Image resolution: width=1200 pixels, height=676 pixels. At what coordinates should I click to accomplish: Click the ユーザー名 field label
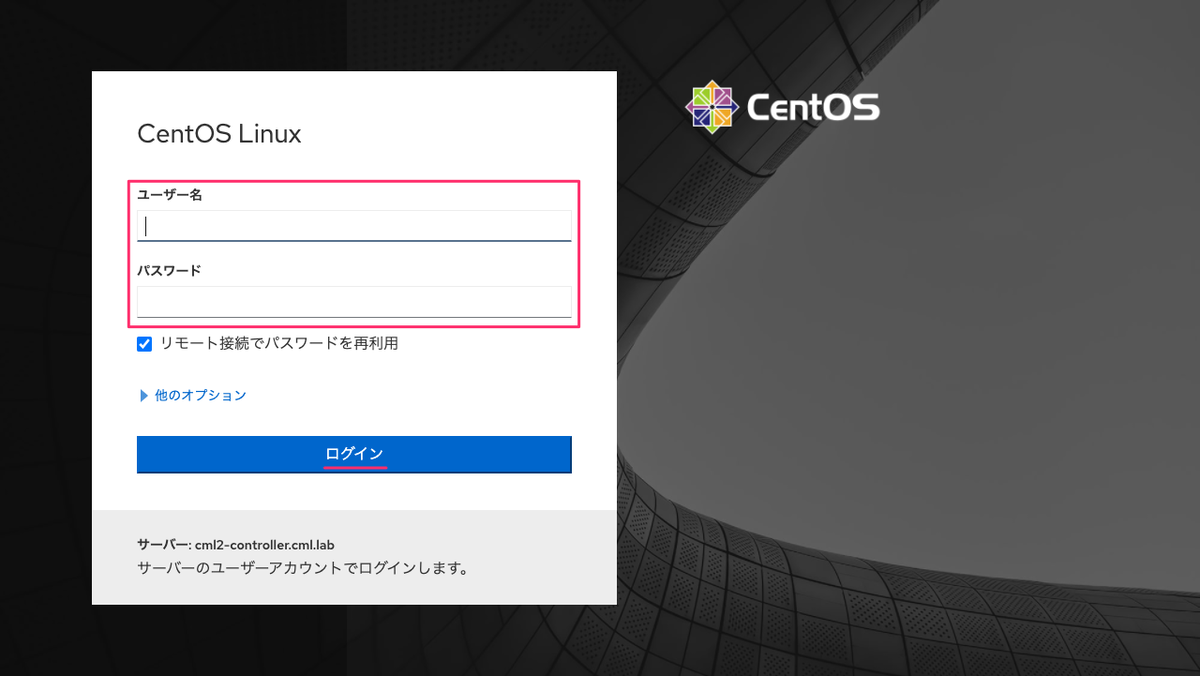170,195
